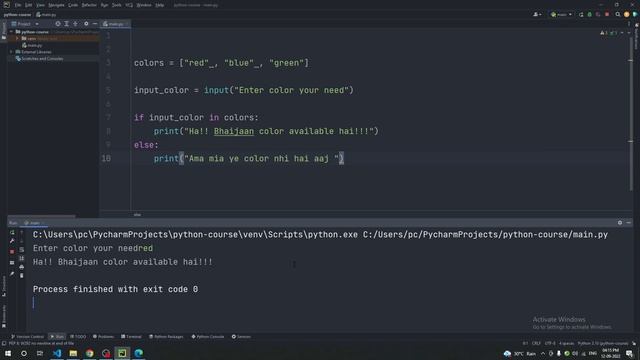Open the Run menu
The height and width of the screenshot is (360, 640).
click(x=104, y=5)
